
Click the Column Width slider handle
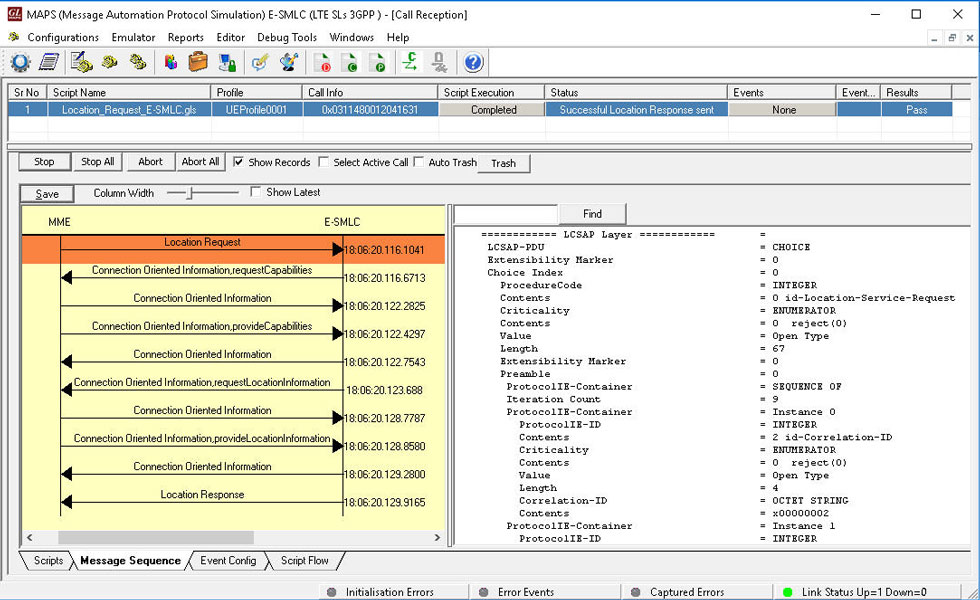pyautogui.click(x=189, y=192)
